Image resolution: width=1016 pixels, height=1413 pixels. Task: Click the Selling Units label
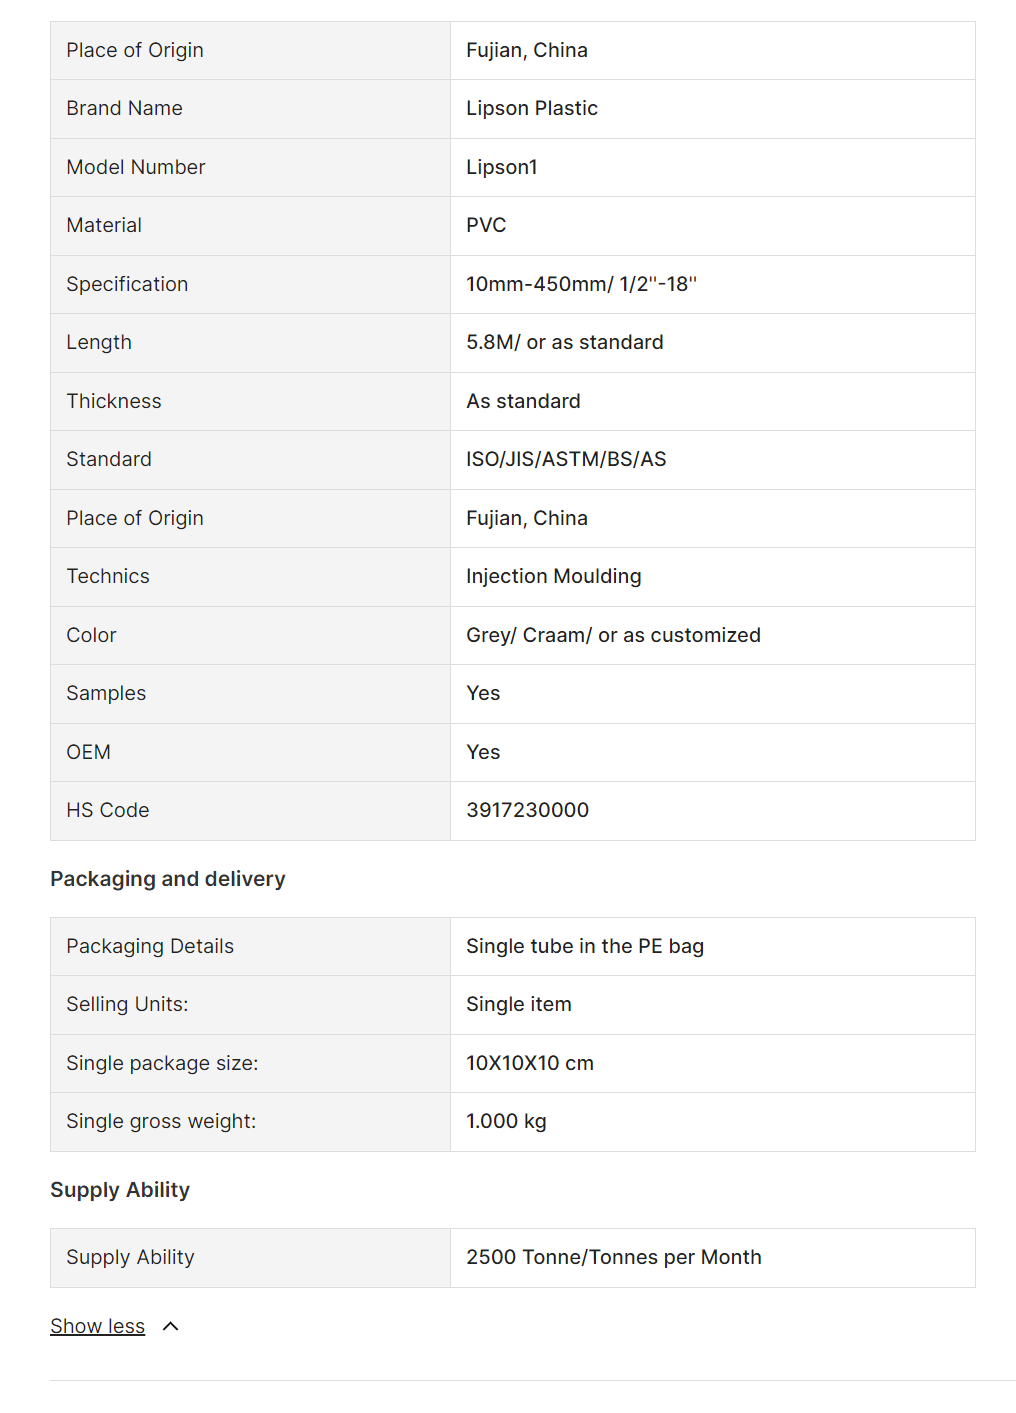pyautogui.click(x=127, y=1004)
